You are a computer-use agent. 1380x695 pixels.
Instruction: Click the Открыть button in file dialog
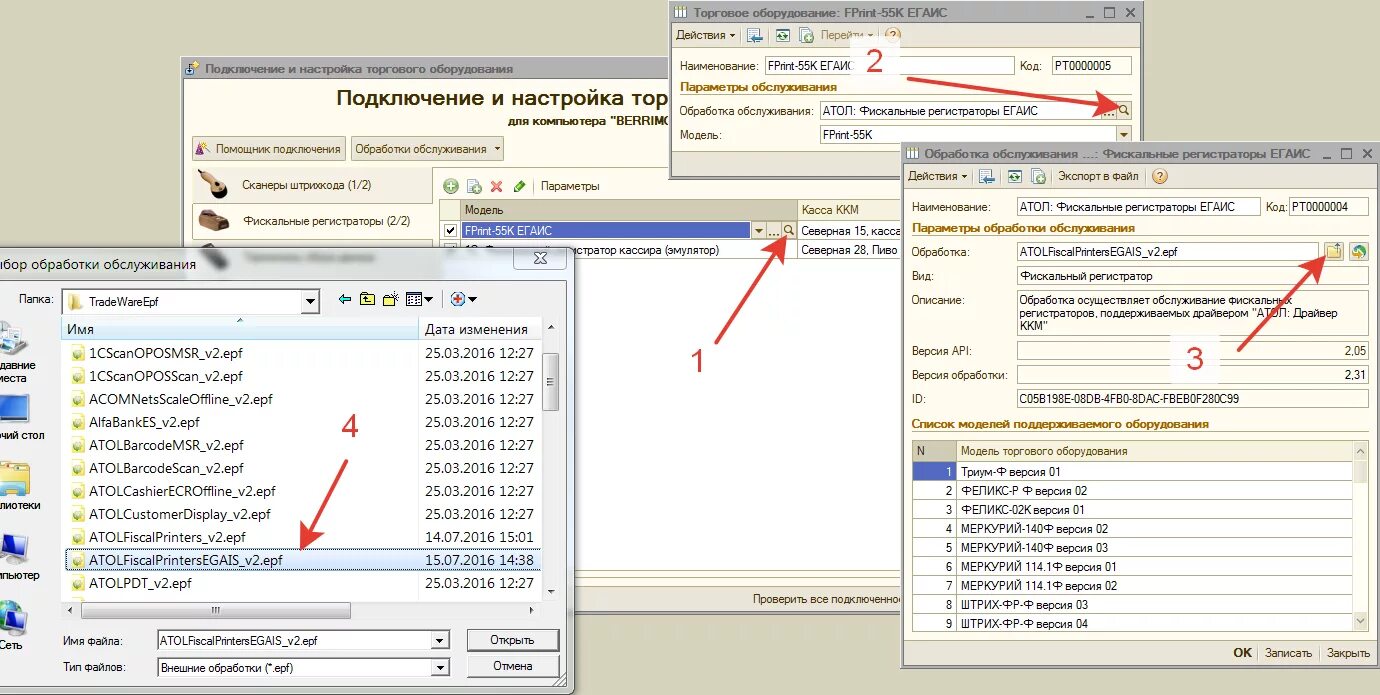click(x=512, y=640)
